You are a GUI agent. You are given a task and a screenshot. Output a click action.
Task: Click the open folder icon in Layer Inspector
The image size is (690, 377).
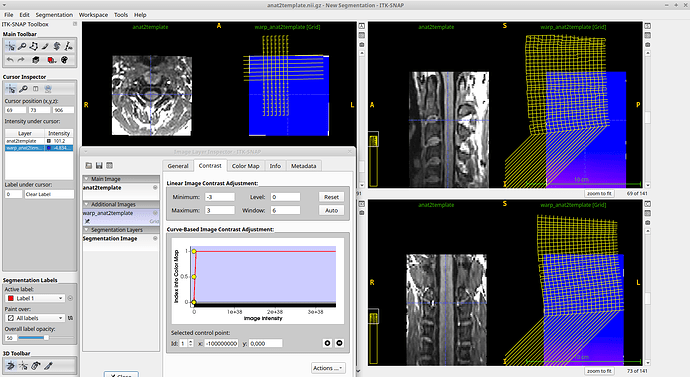click(x=88, y=165)
